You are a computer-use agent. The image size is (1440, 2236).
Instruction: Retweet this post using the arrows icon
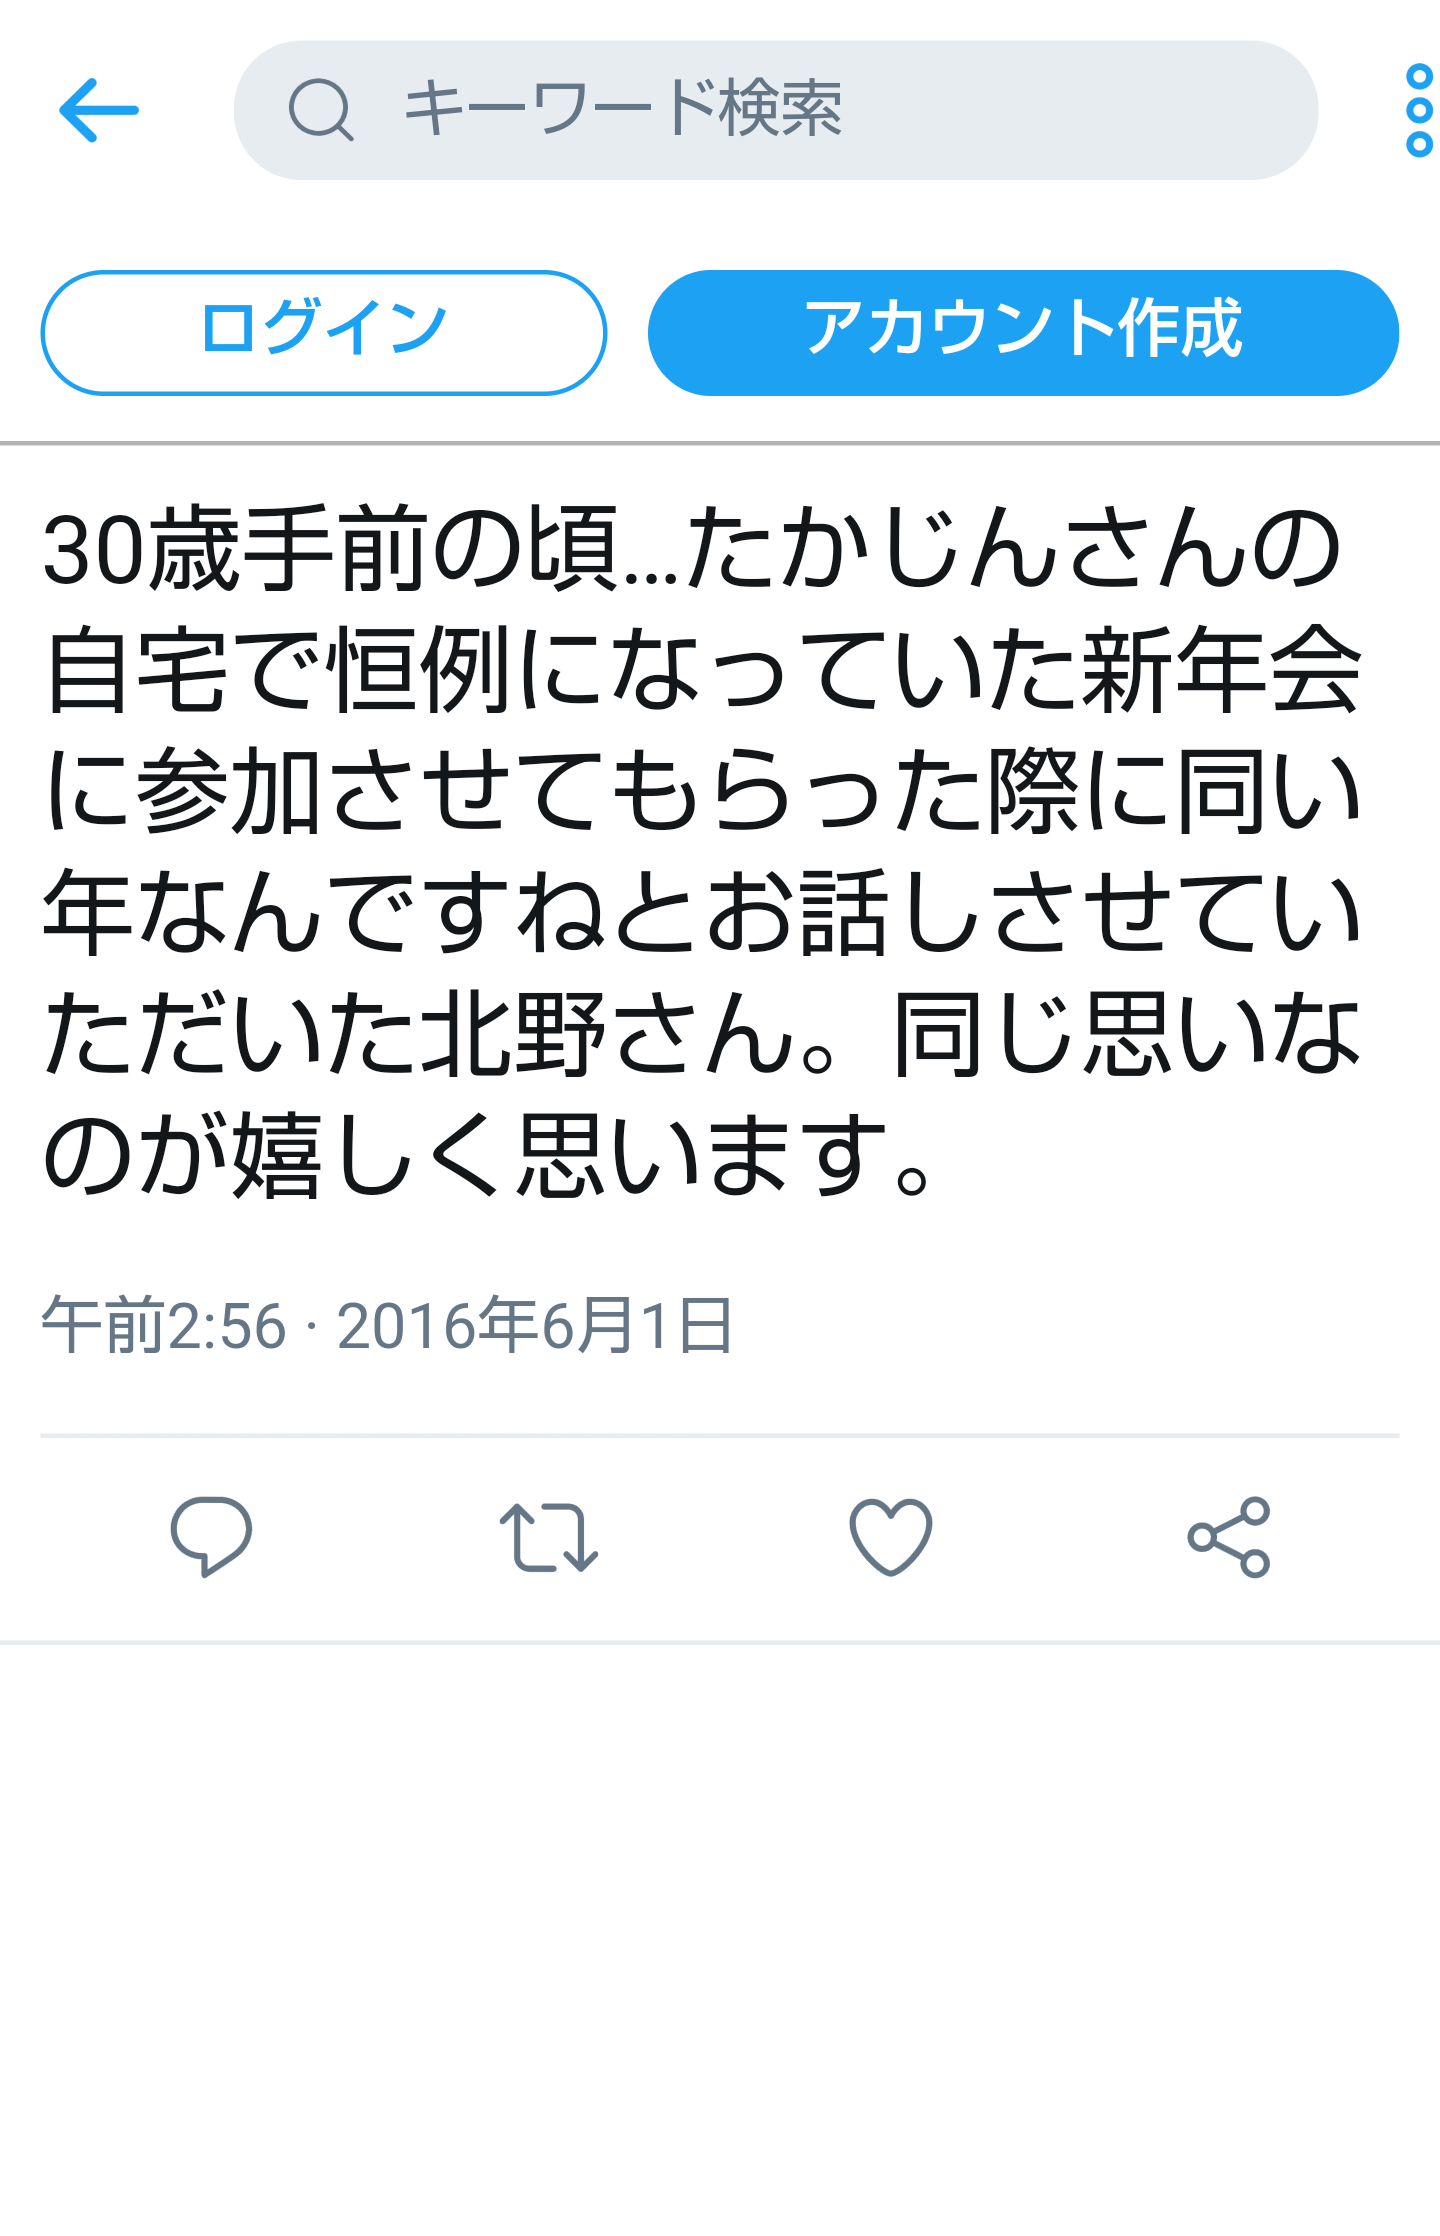(549, 1537)
